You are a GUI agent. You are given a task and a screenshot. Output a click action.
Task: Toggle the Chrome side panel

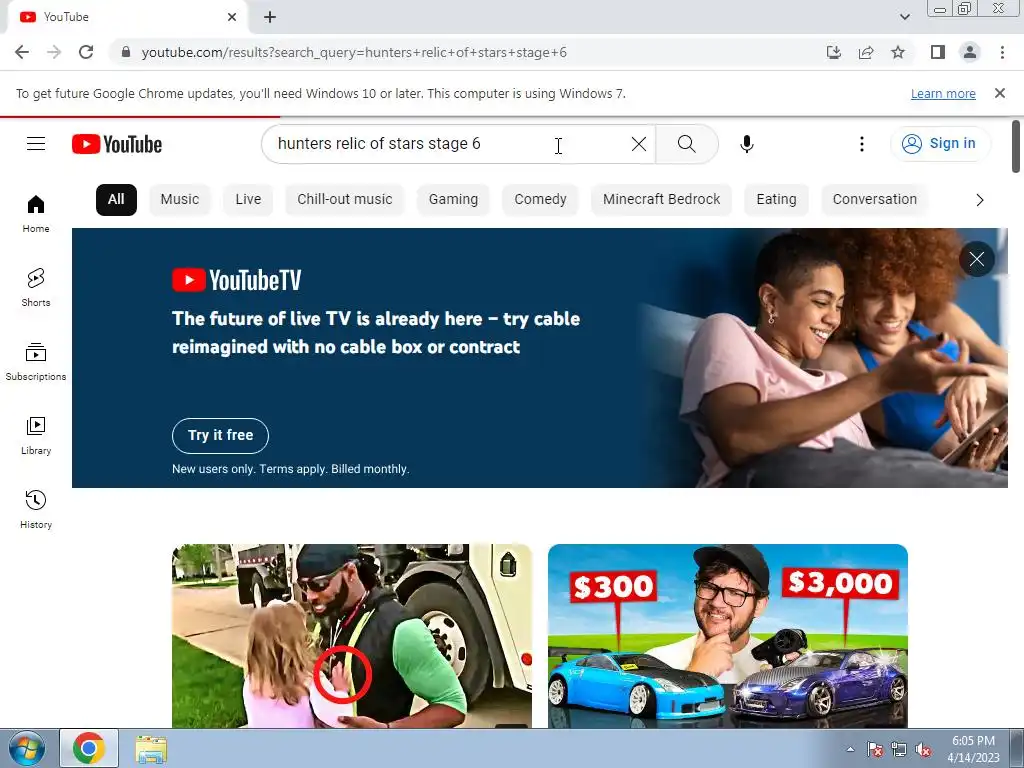938,52
